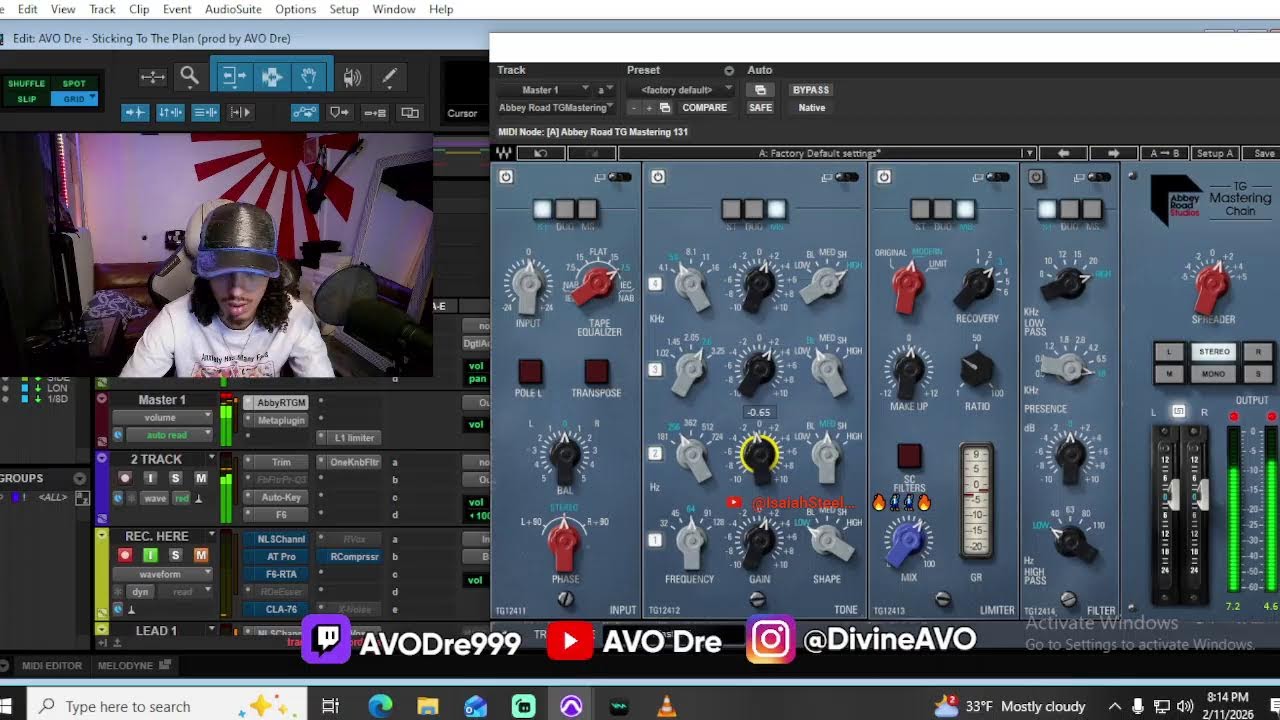Open VLC media player from taskbar
This screenshot has height=720, width=1280.
(666, 706)
